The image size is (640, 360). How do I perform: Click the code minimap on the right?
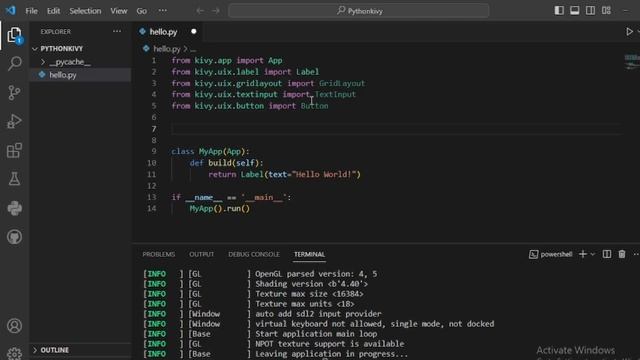pyautogui.click(x=631, y=62)
